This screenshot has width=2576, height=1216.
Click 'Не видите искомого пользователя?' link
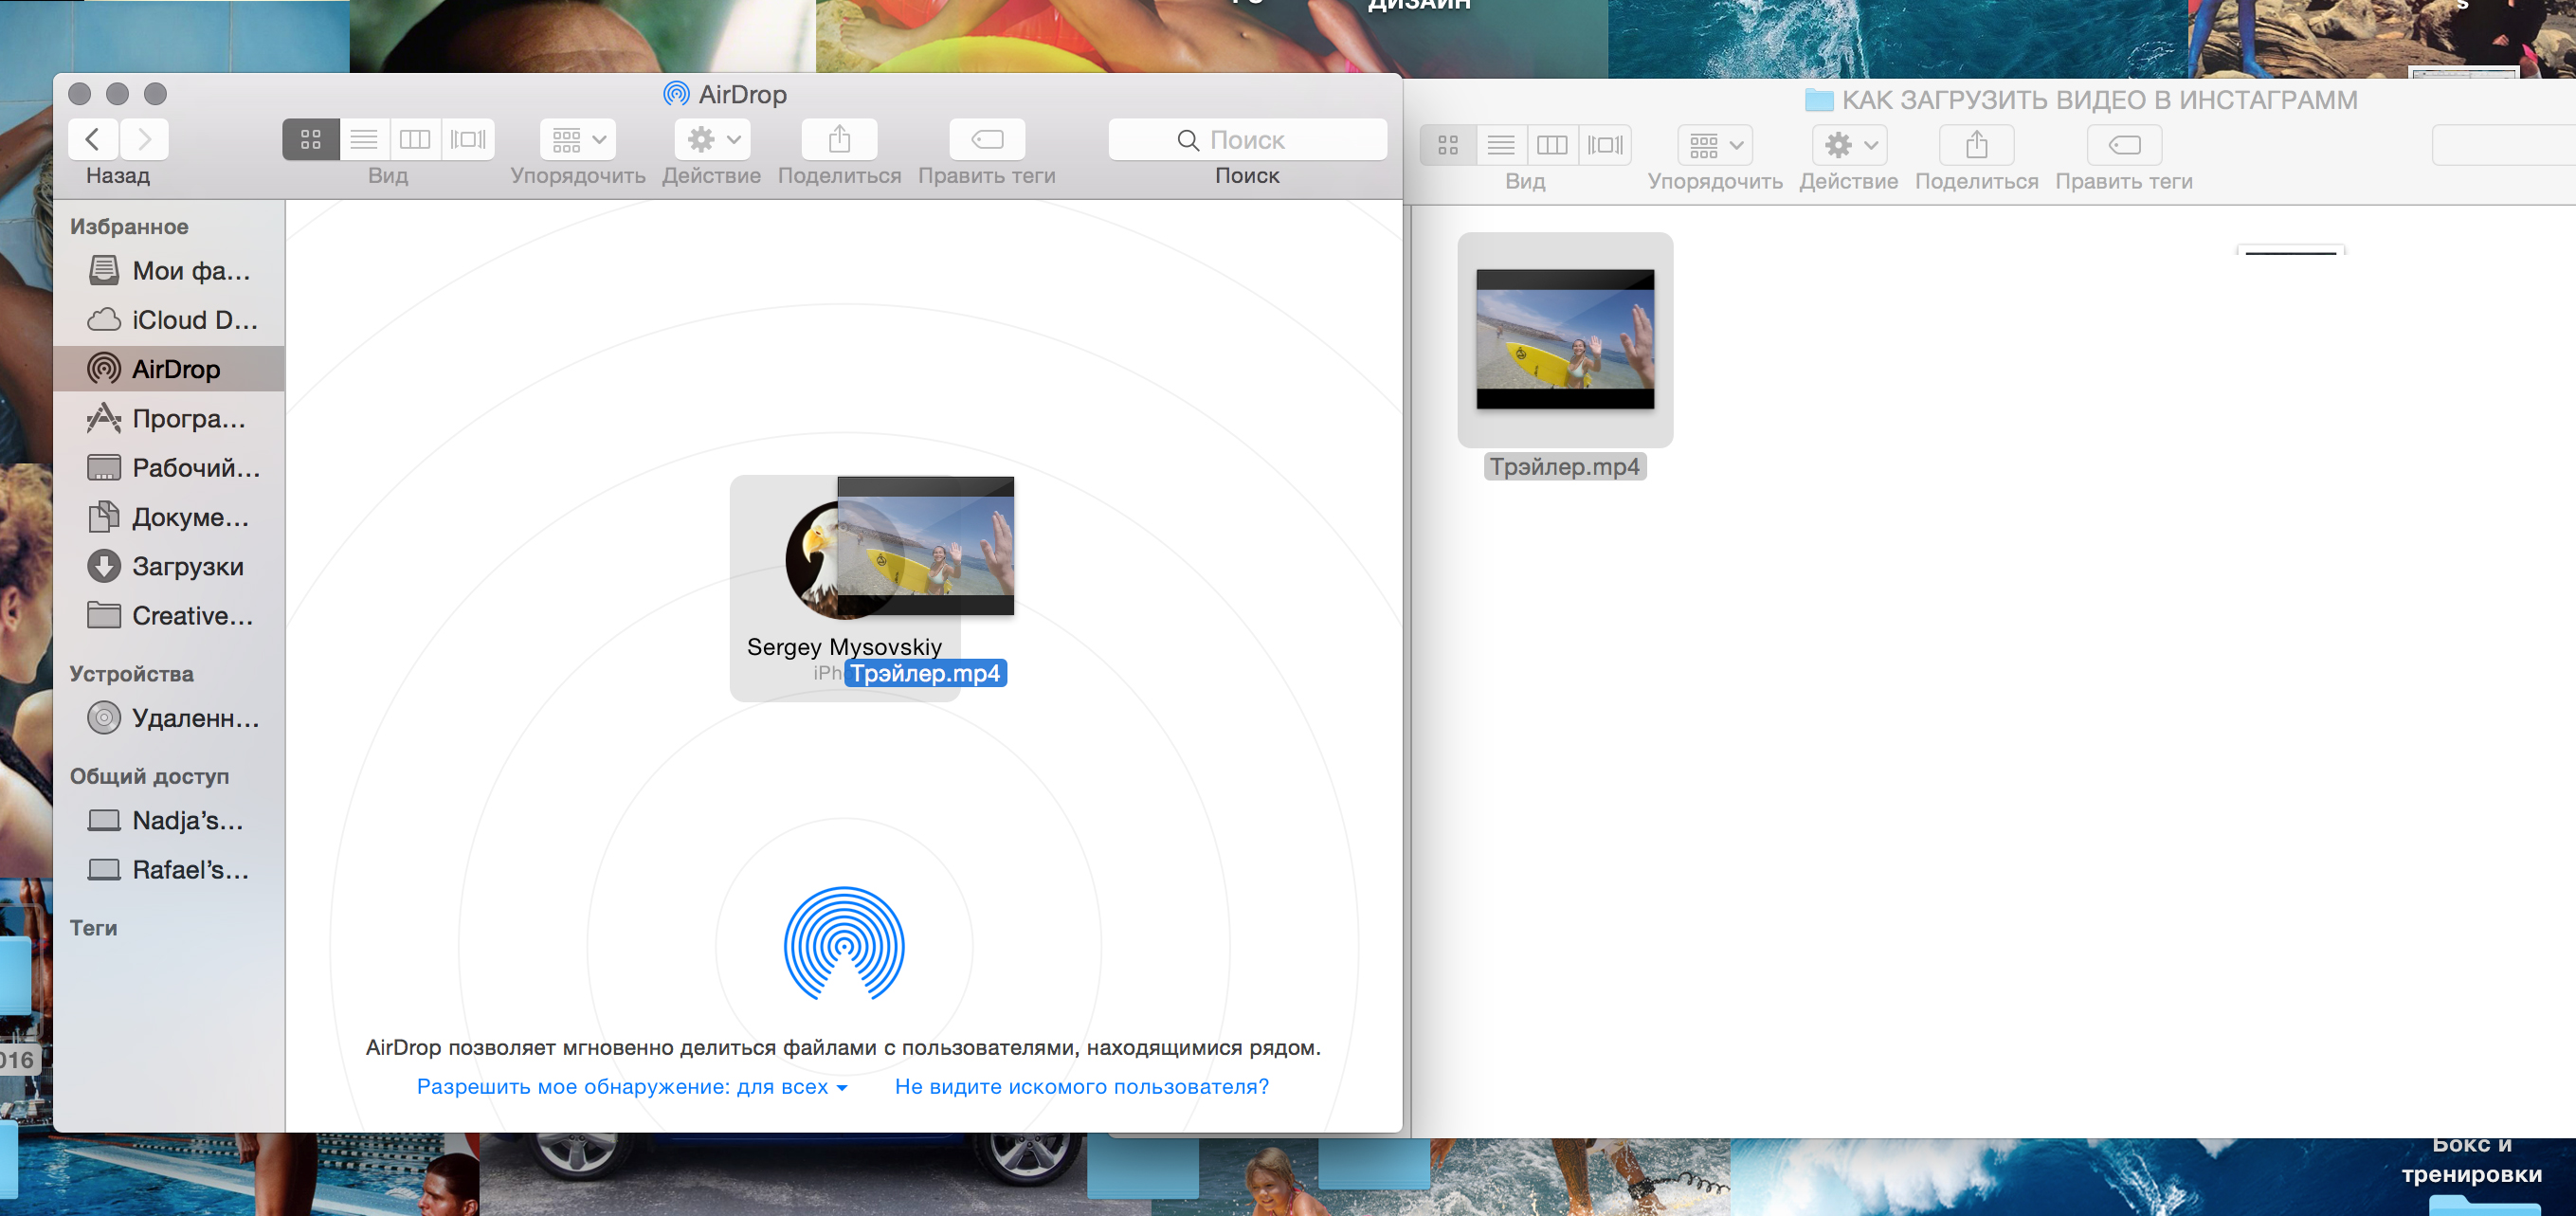click(x=1082, y=1087)
